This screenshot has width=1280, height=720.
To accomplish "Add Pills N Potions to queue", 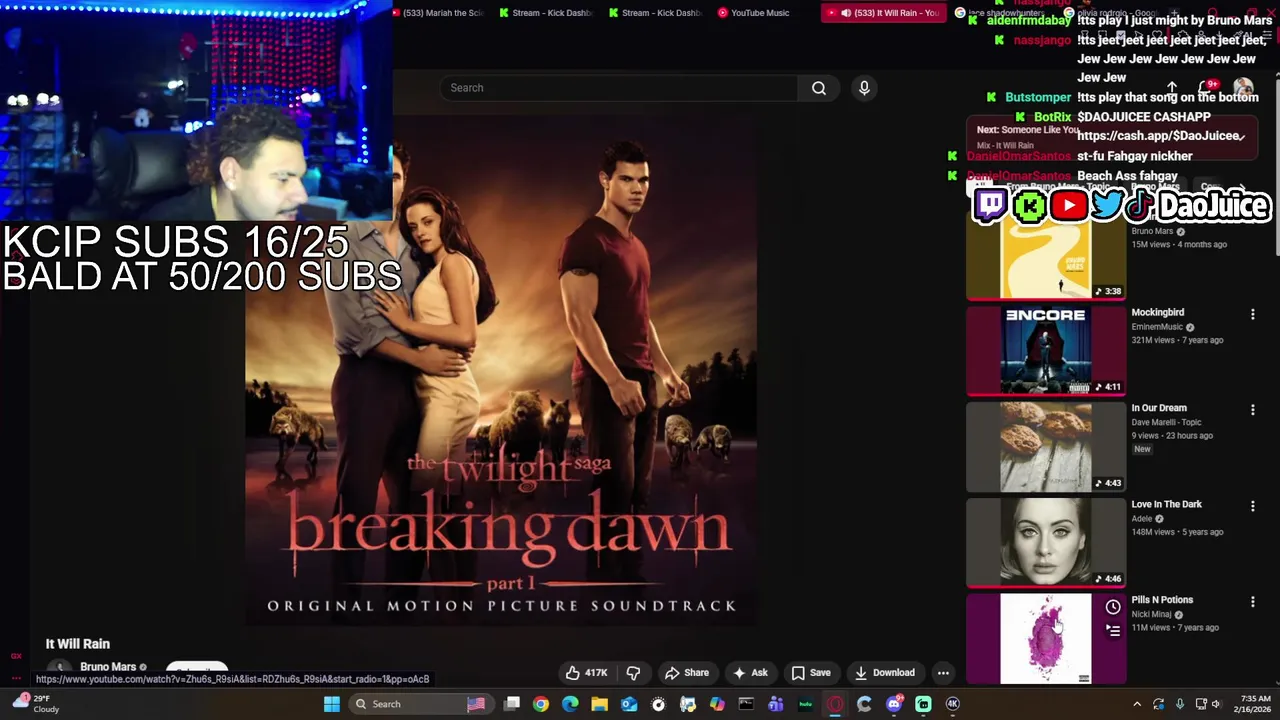I will (1113, 630).
